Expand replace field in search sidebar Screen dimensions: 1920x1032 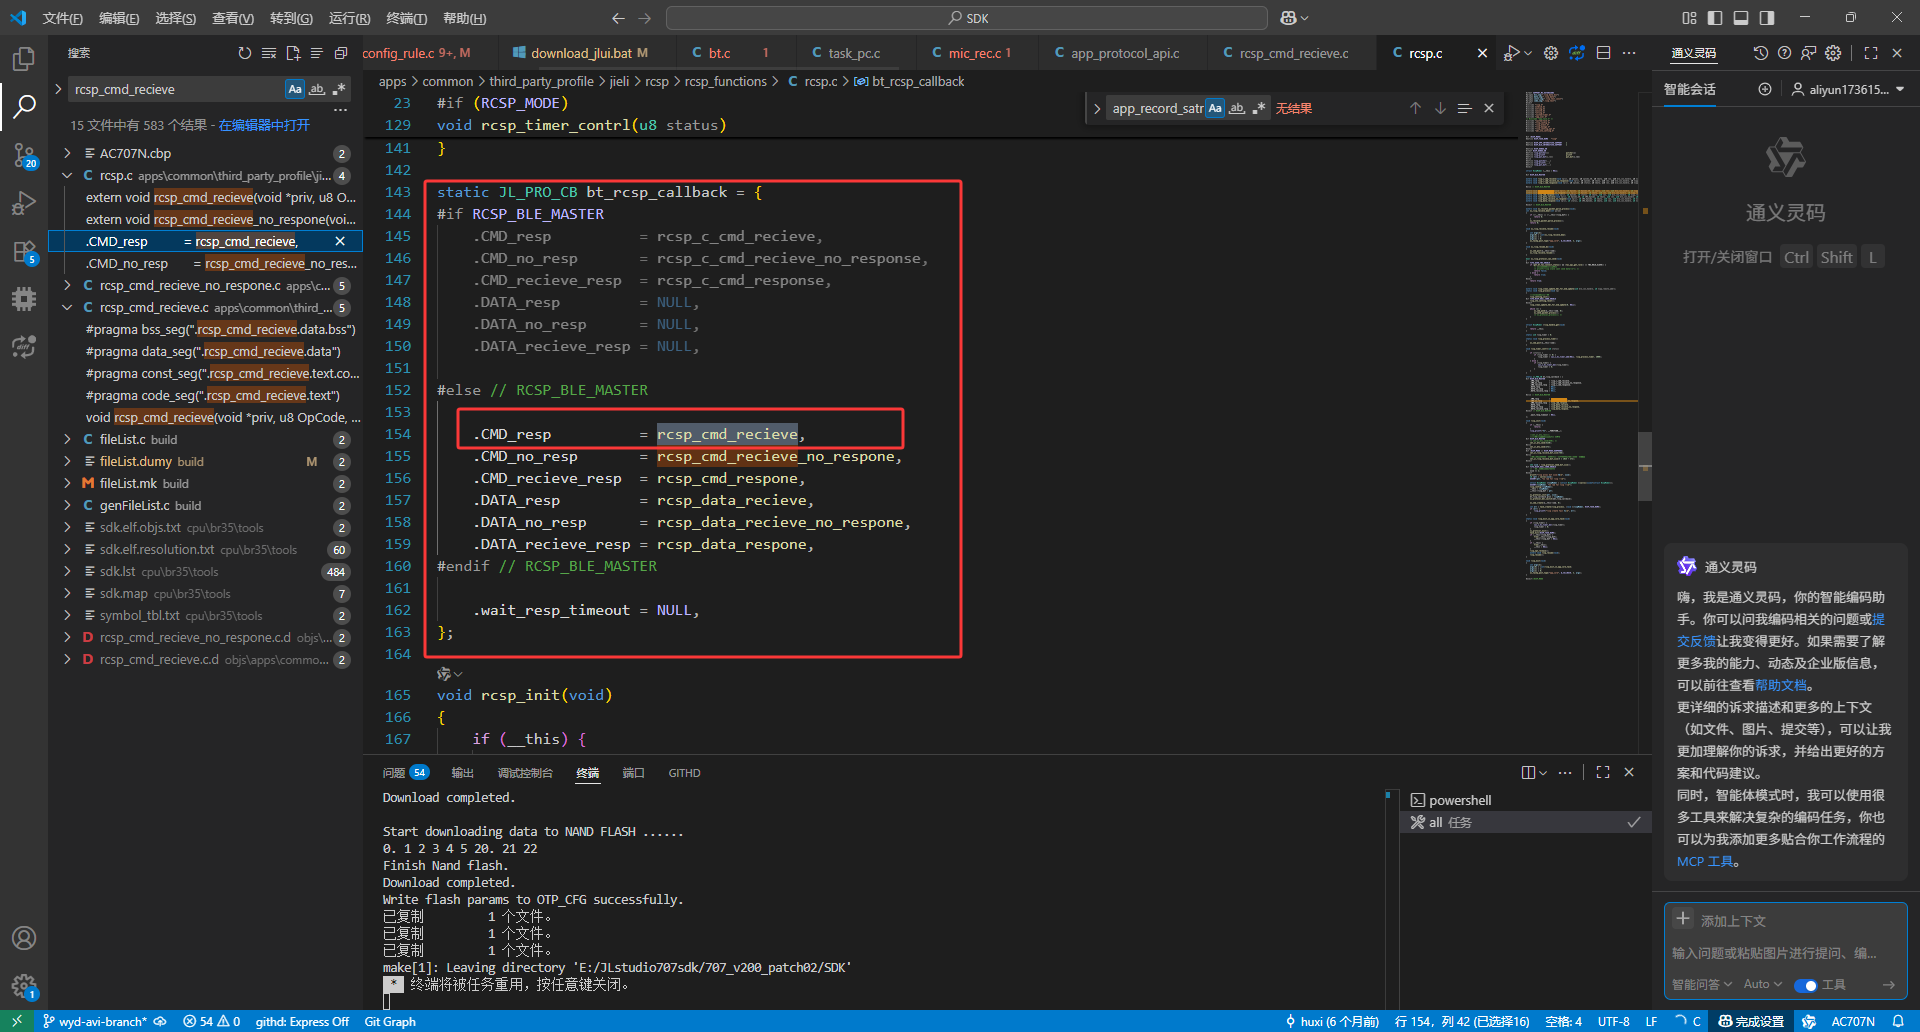(x=58, y=89)
